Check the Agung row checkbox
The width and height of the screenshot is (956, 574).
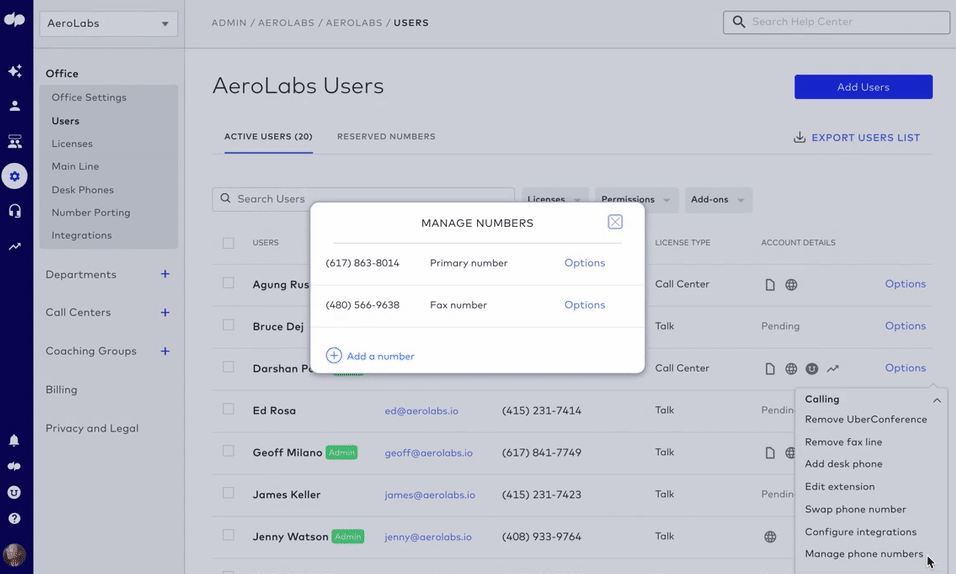pyautogui.click(x=228, y=283)
